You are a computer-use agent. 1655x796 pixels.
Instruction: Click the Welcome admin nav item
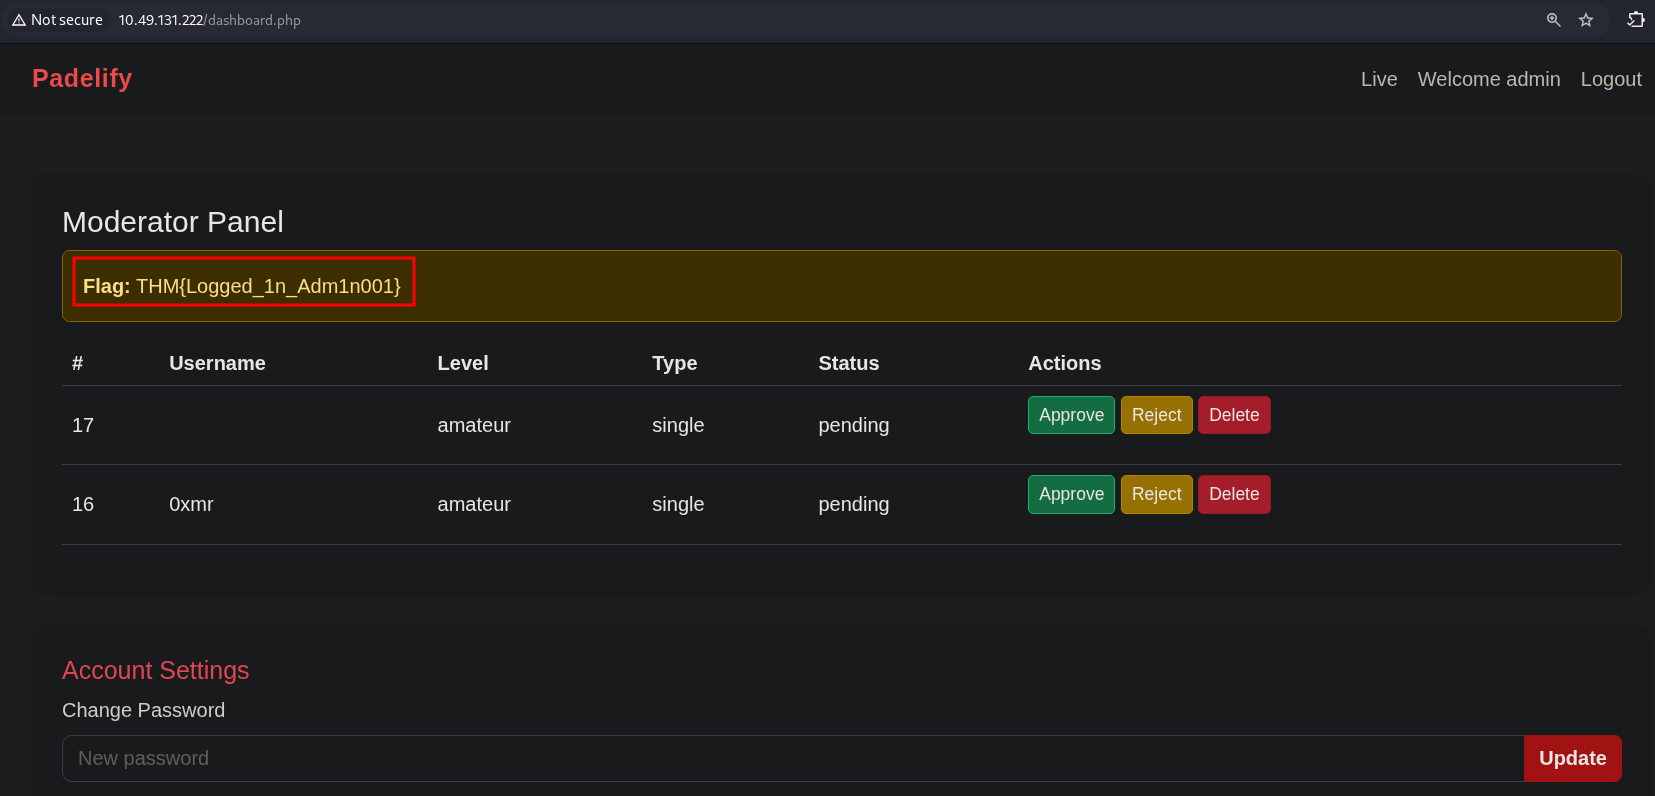(1488, 79)
